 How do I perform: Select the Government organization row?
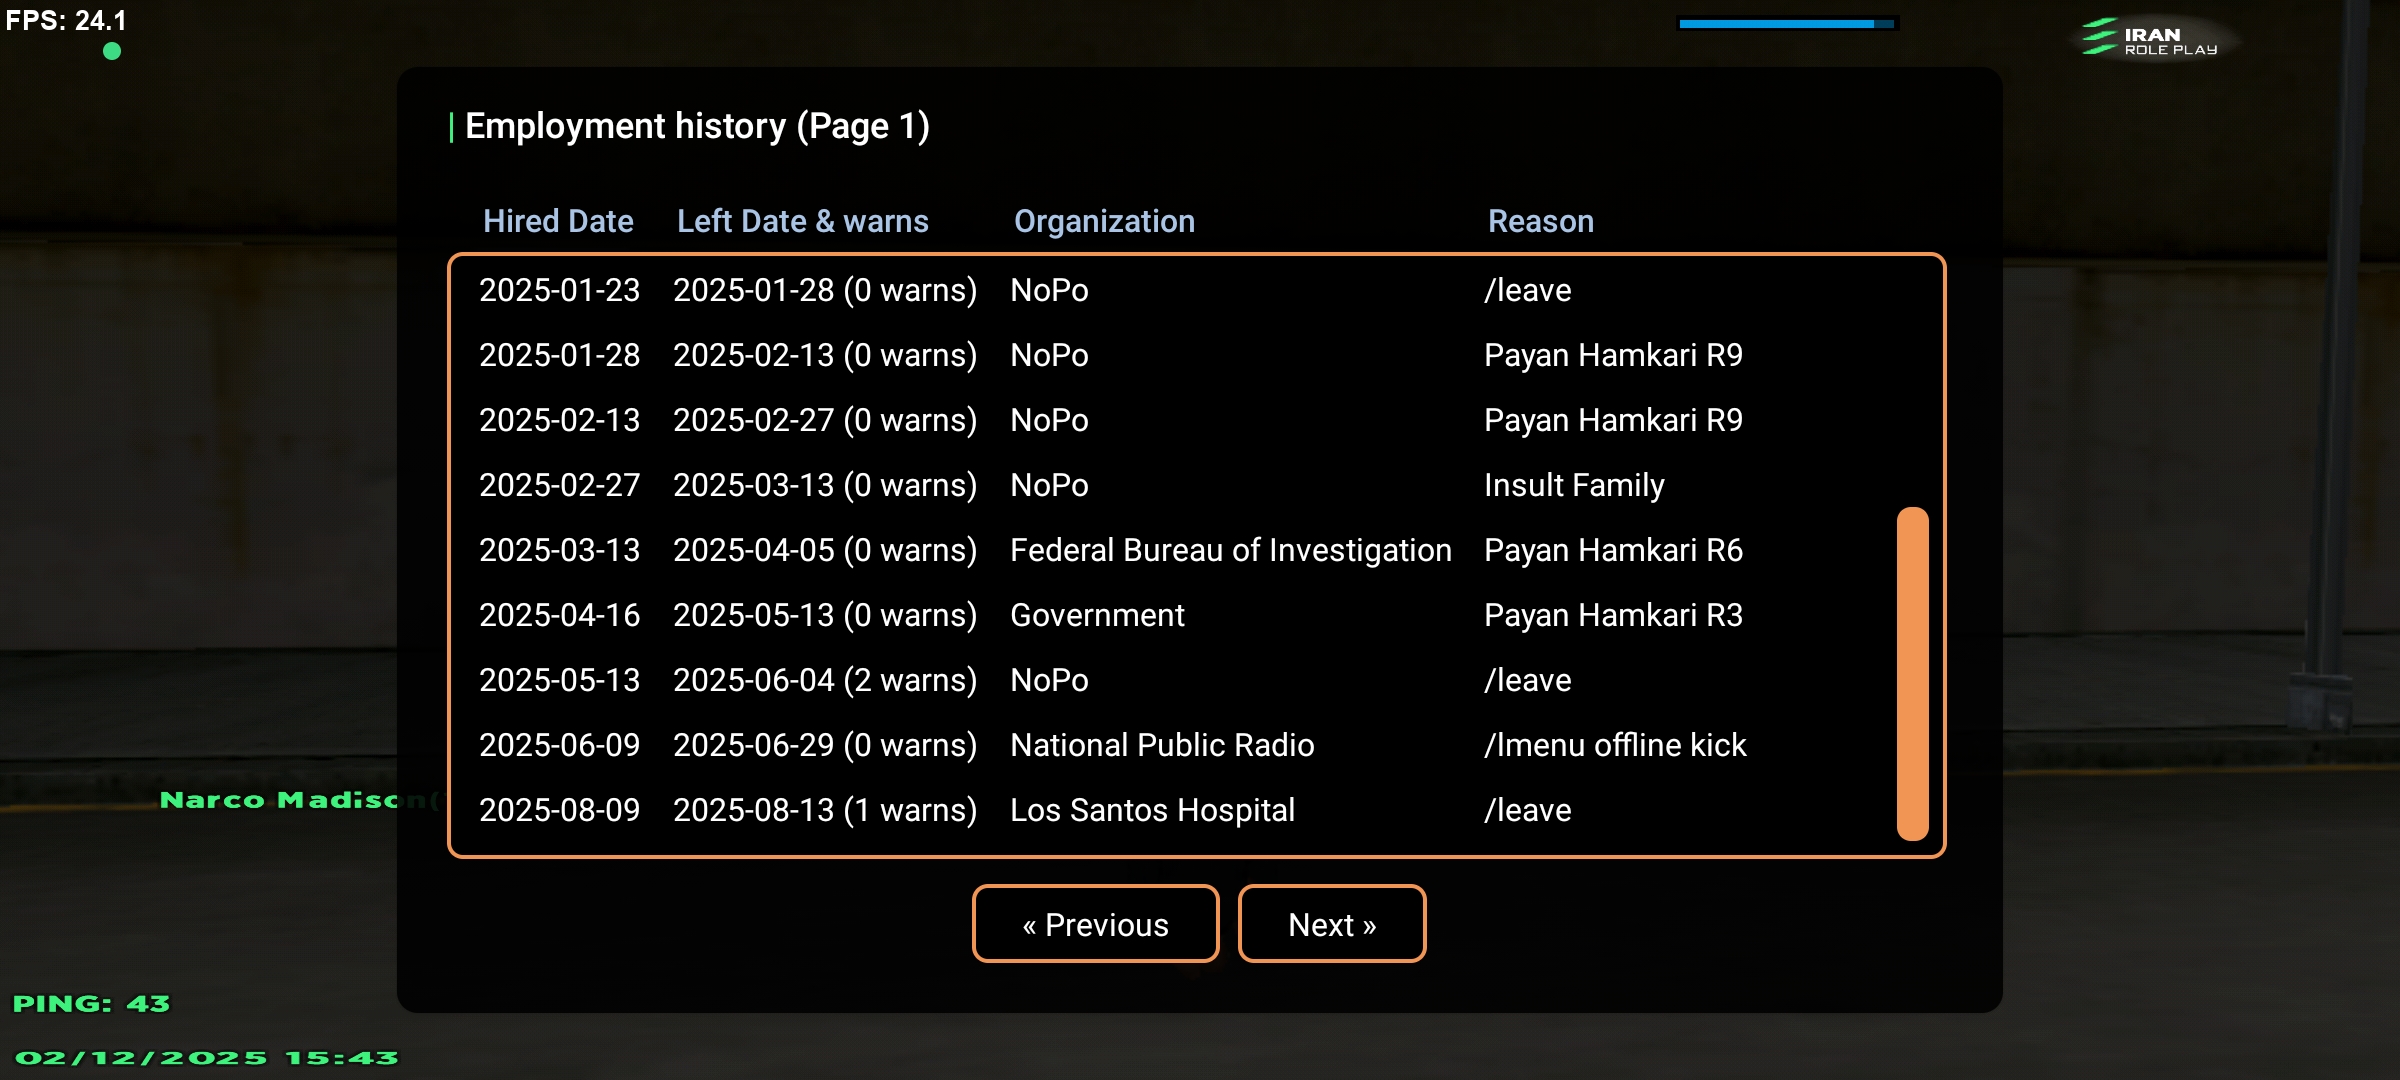pos(1097,615)
